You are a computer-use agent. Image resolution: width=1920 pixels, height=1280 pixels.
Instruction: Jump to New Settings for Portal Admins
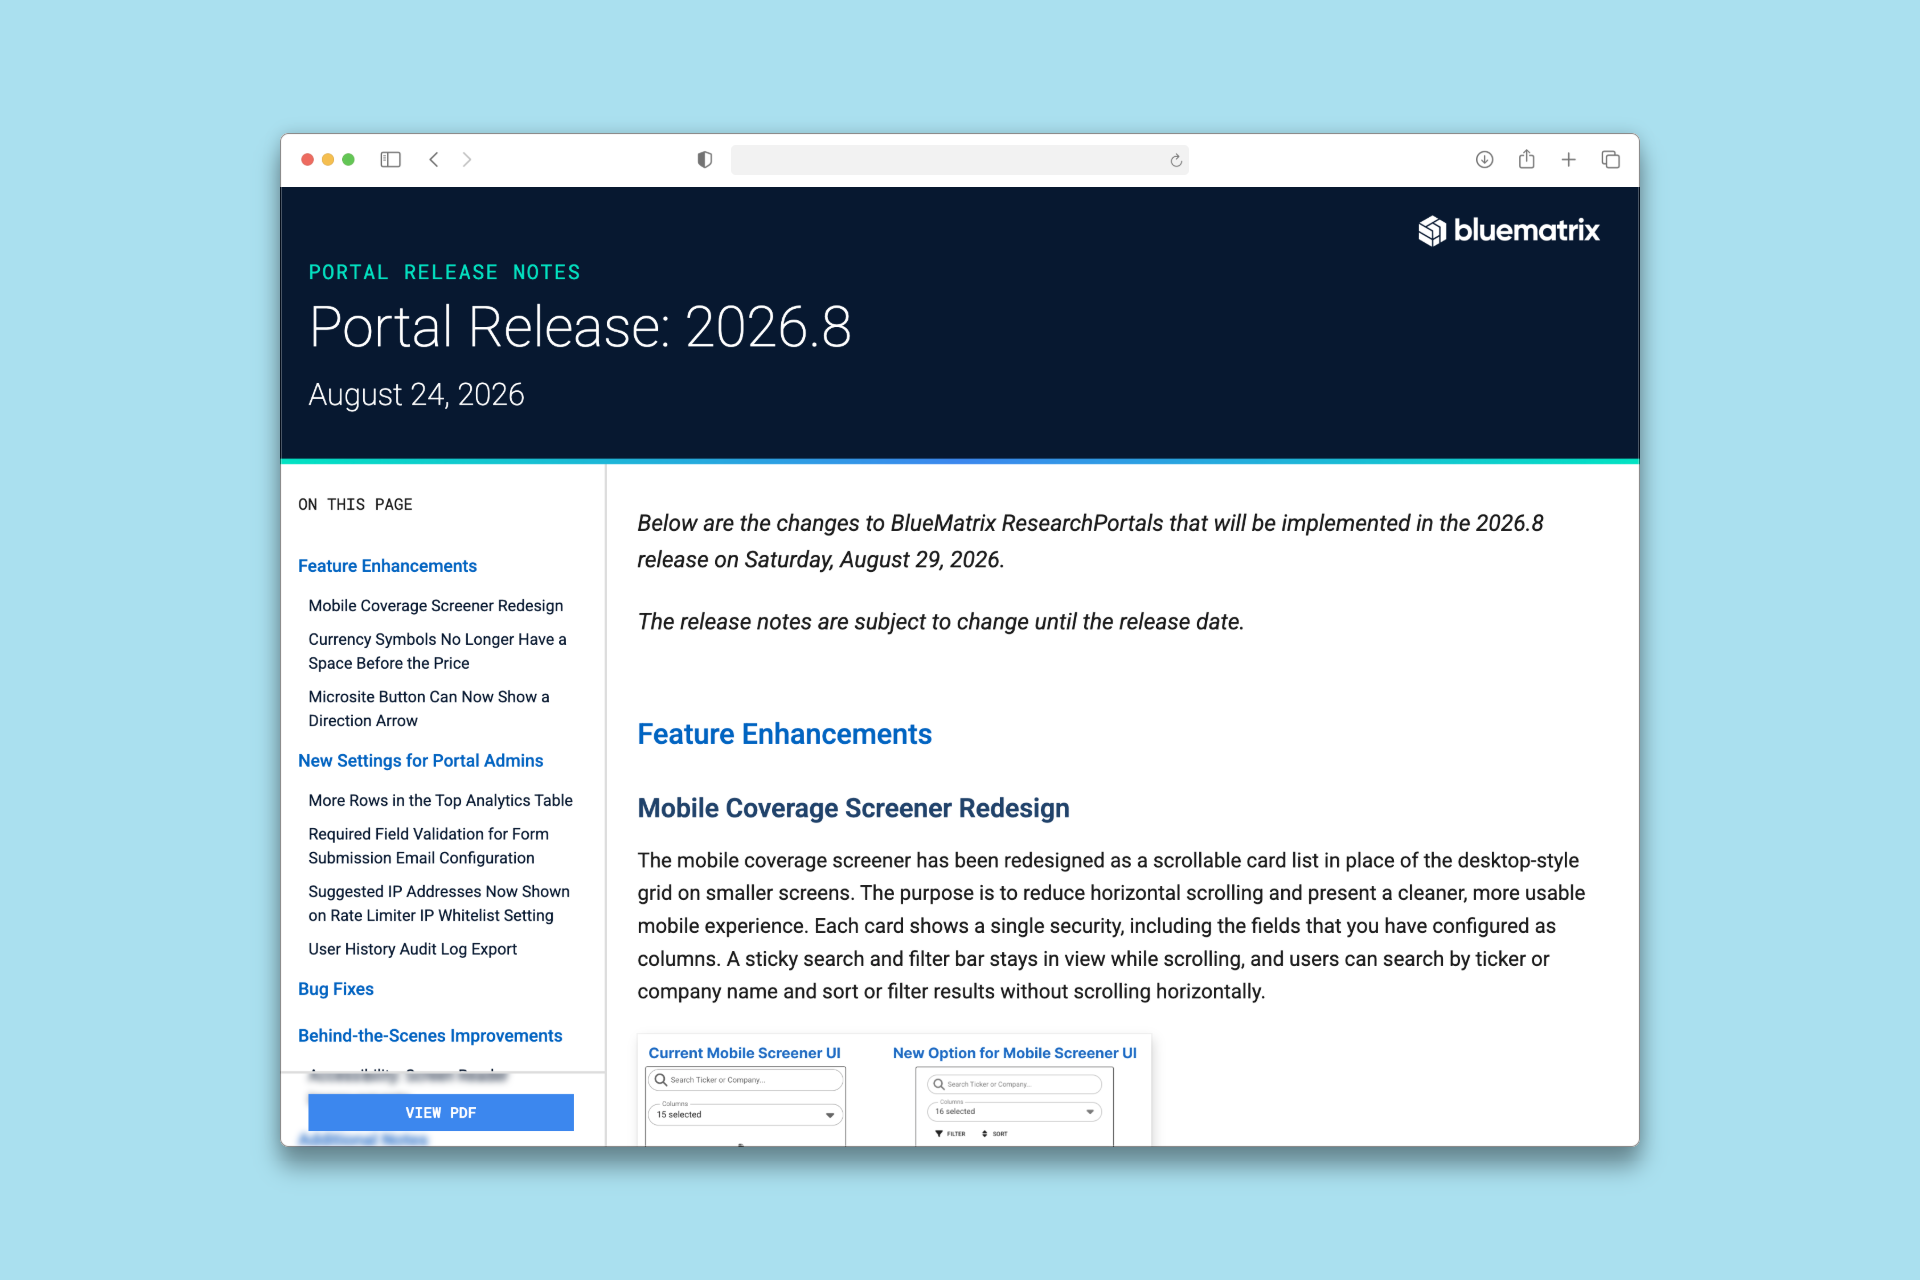(420, 761)
